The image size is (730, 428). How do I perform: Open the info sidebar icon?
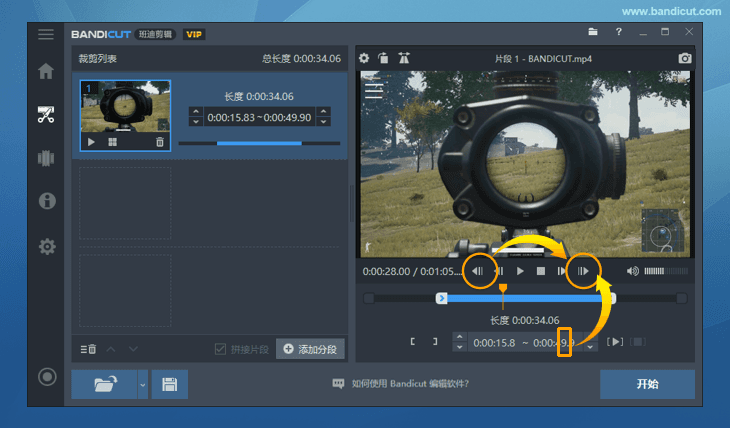47,201
